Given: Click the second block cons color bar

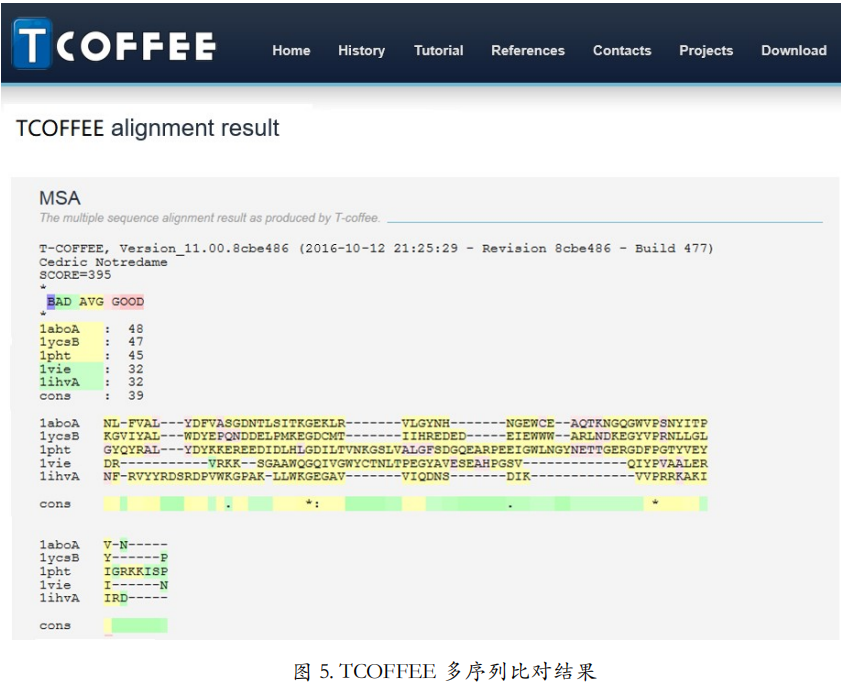Looking at the screenshot, I should (136, 625).
